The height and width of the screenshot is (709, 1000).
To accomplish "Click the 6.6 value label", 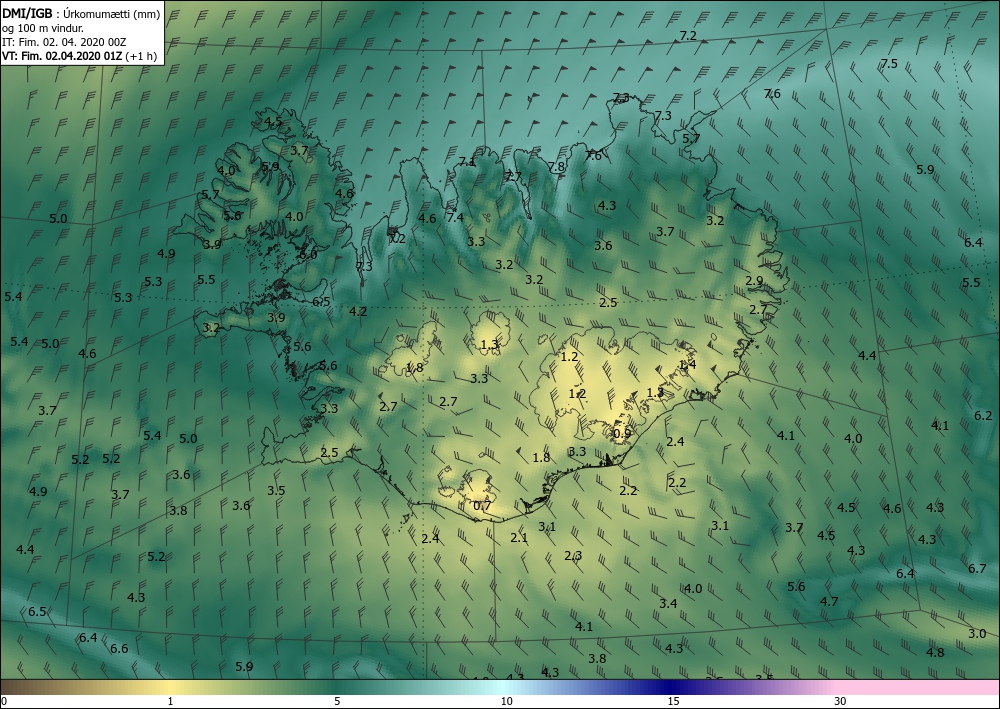I will click(119, 649).
